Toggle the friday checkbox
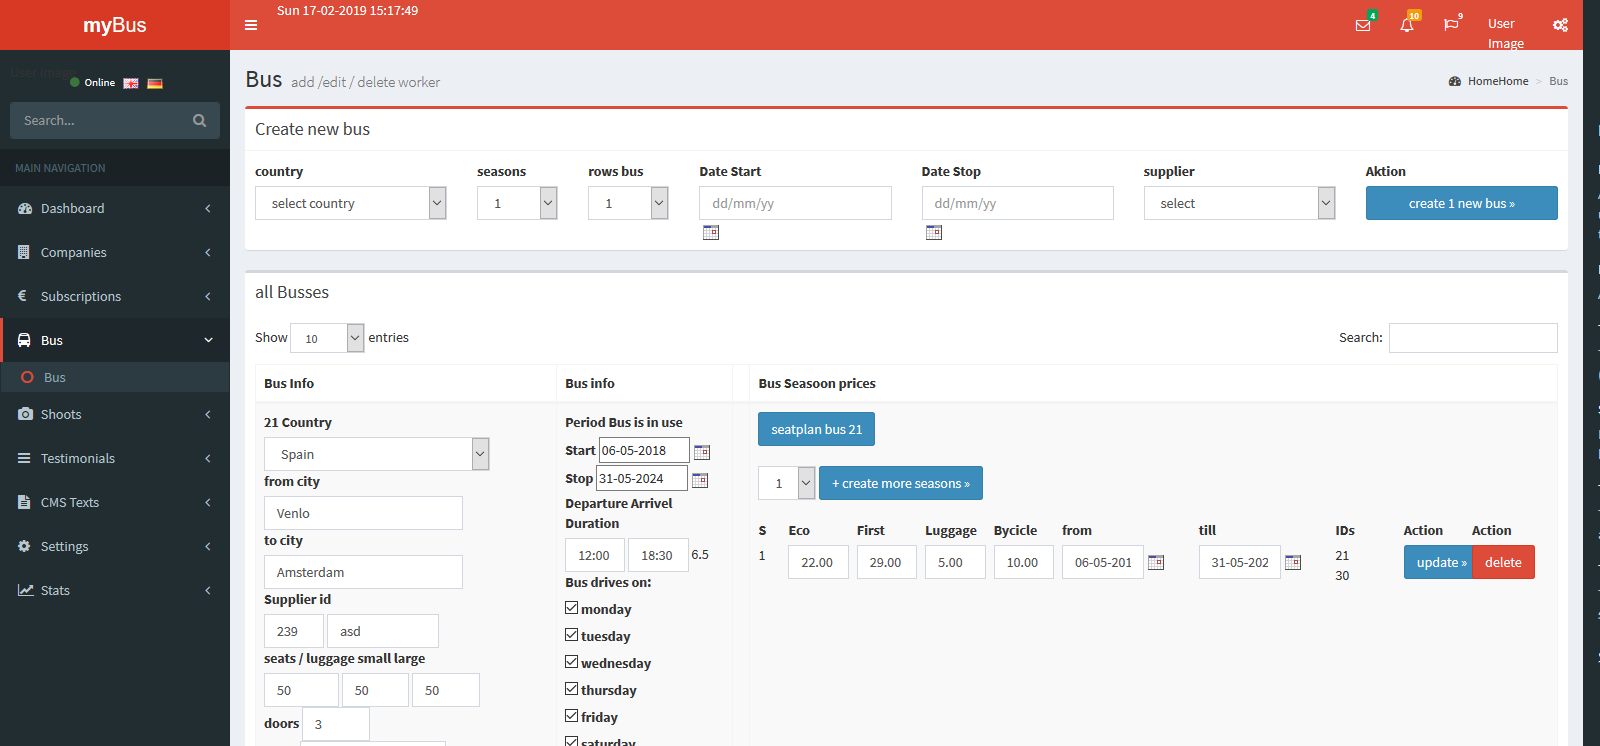Screen dimensions: 1600x746 pos(572,716)
